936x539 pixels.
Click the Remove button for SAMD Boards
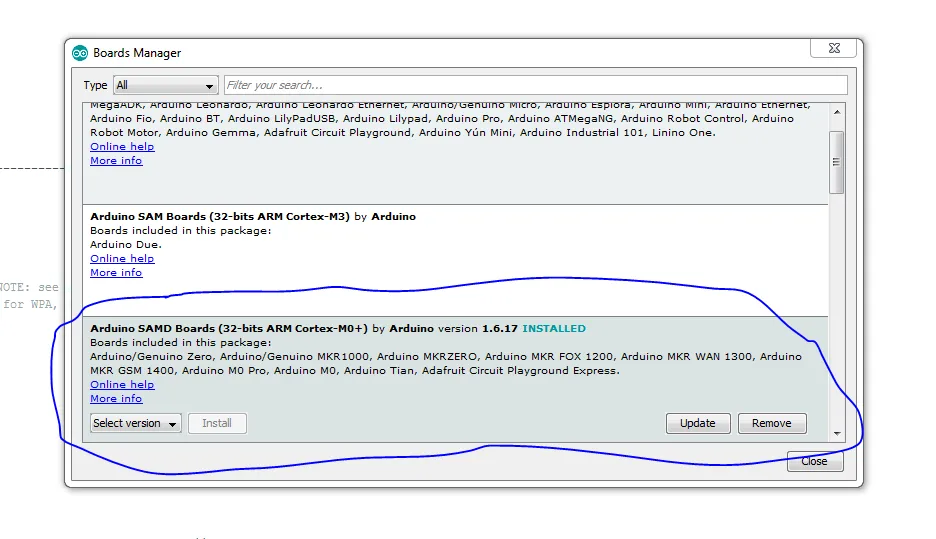coord(772,423)
